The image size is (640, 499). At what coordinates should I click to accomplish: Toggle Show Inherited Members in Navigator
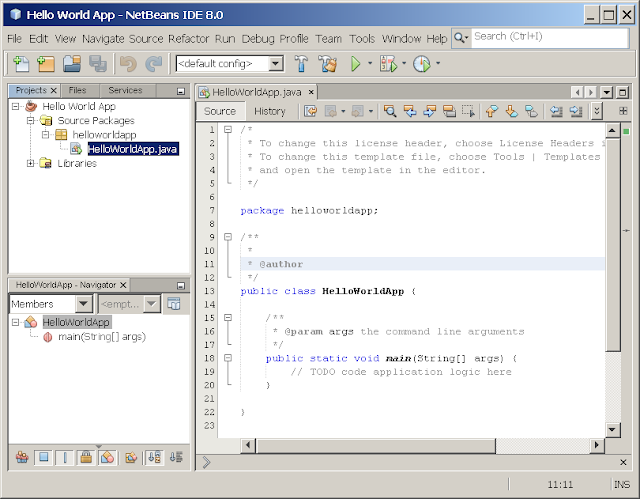tap(22, 457)
